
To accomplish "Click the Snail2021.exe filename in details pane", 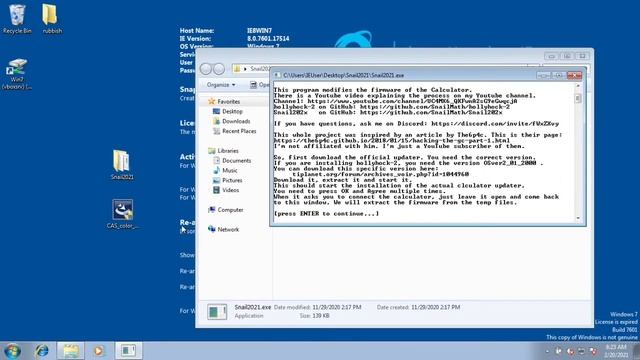I will point(253,307).
